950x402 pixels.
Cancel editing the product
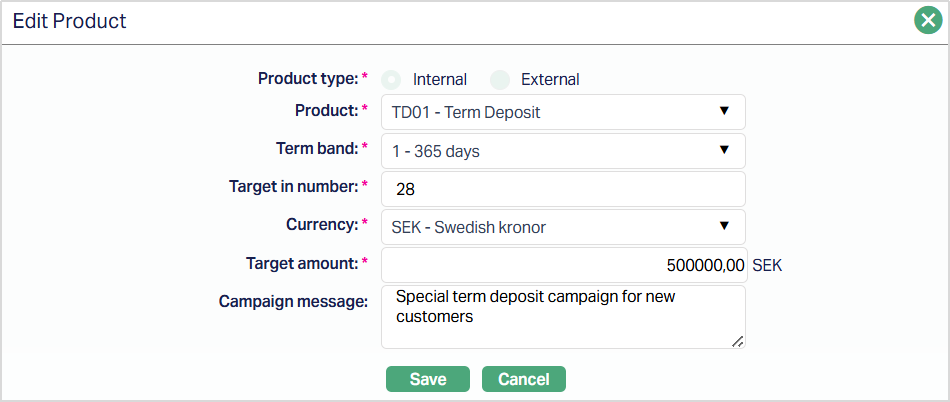coord(523,379)
